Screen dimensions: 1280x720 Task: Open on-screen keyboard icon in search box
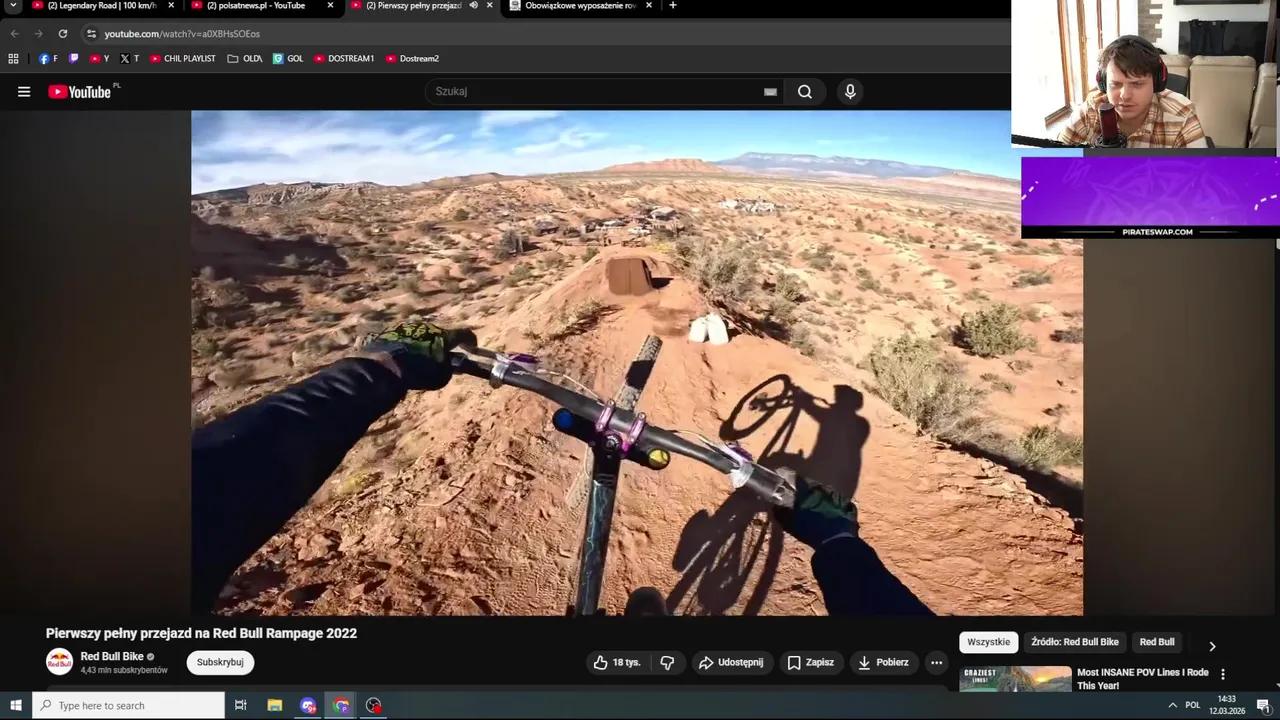770,92
